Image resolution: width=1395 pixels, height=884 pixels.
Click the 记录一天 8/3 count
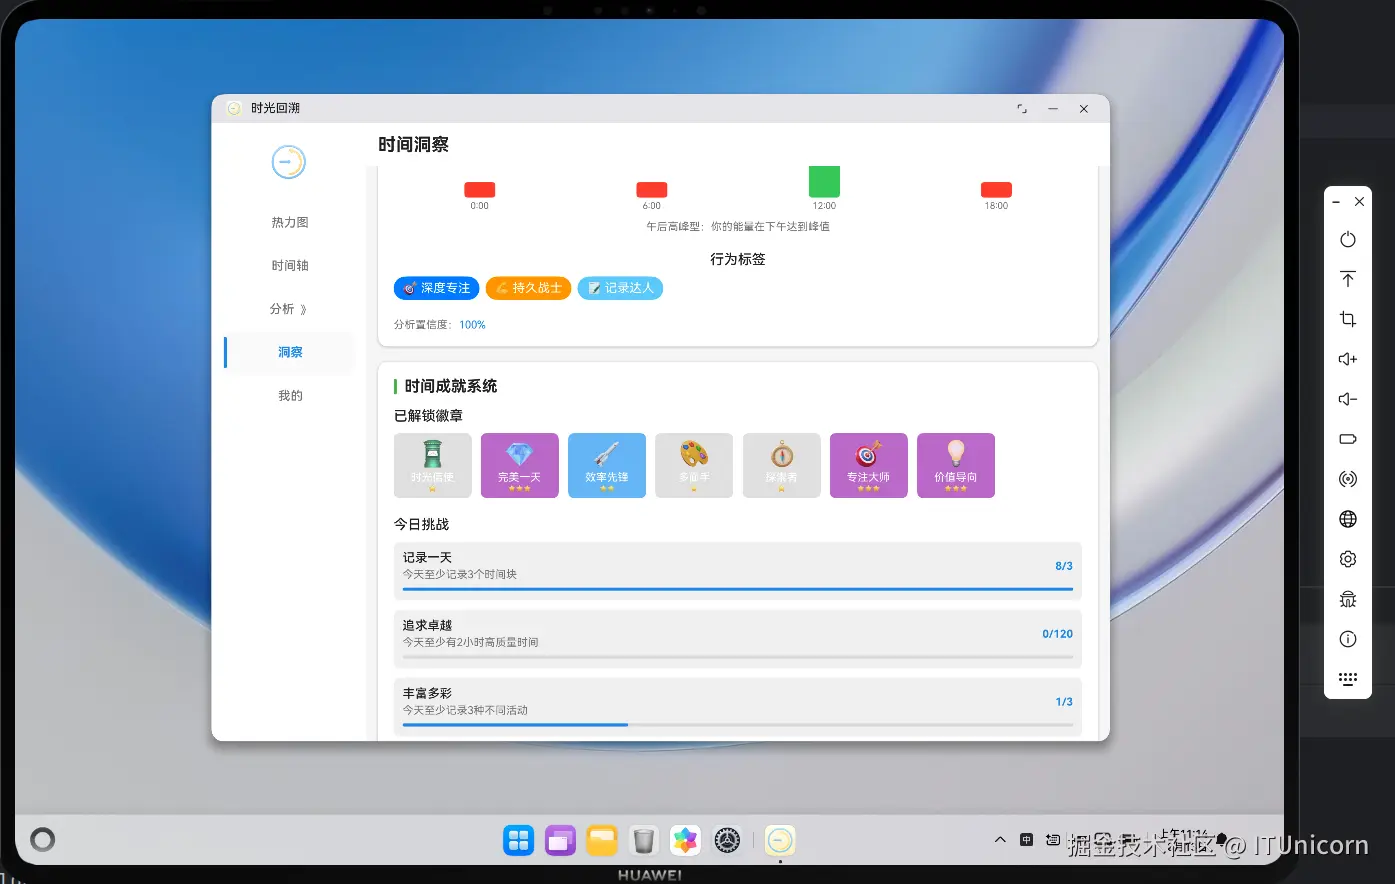point(1064,566)
